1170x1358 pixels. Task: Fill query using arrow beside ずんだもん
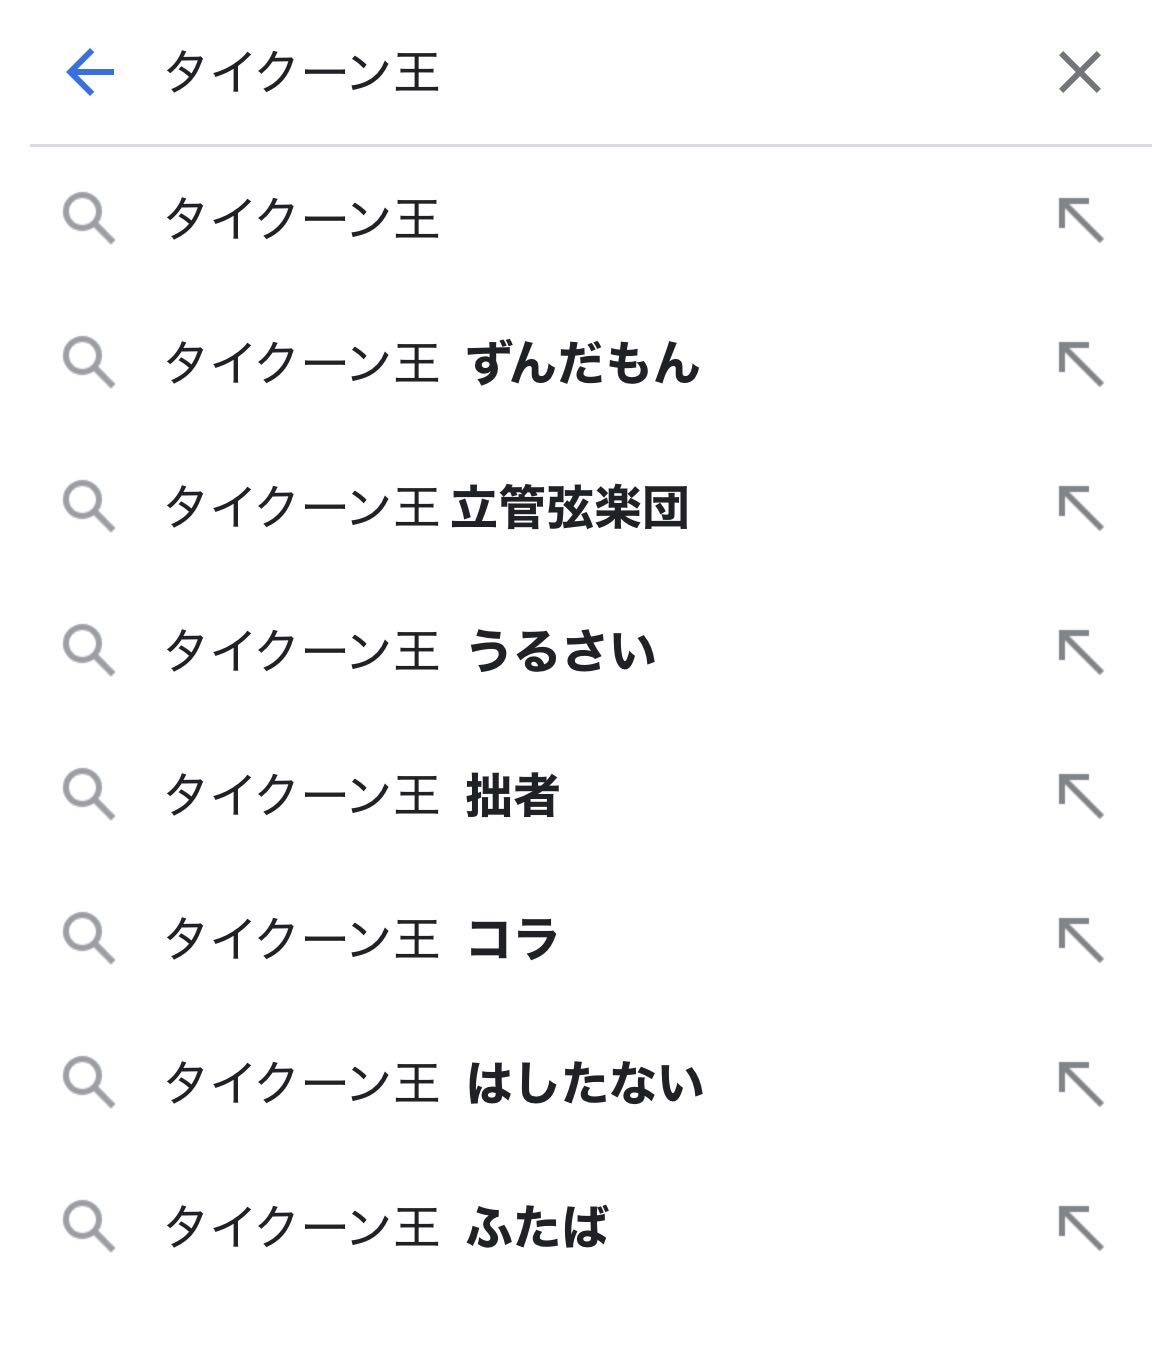(x=1081, y=364)
